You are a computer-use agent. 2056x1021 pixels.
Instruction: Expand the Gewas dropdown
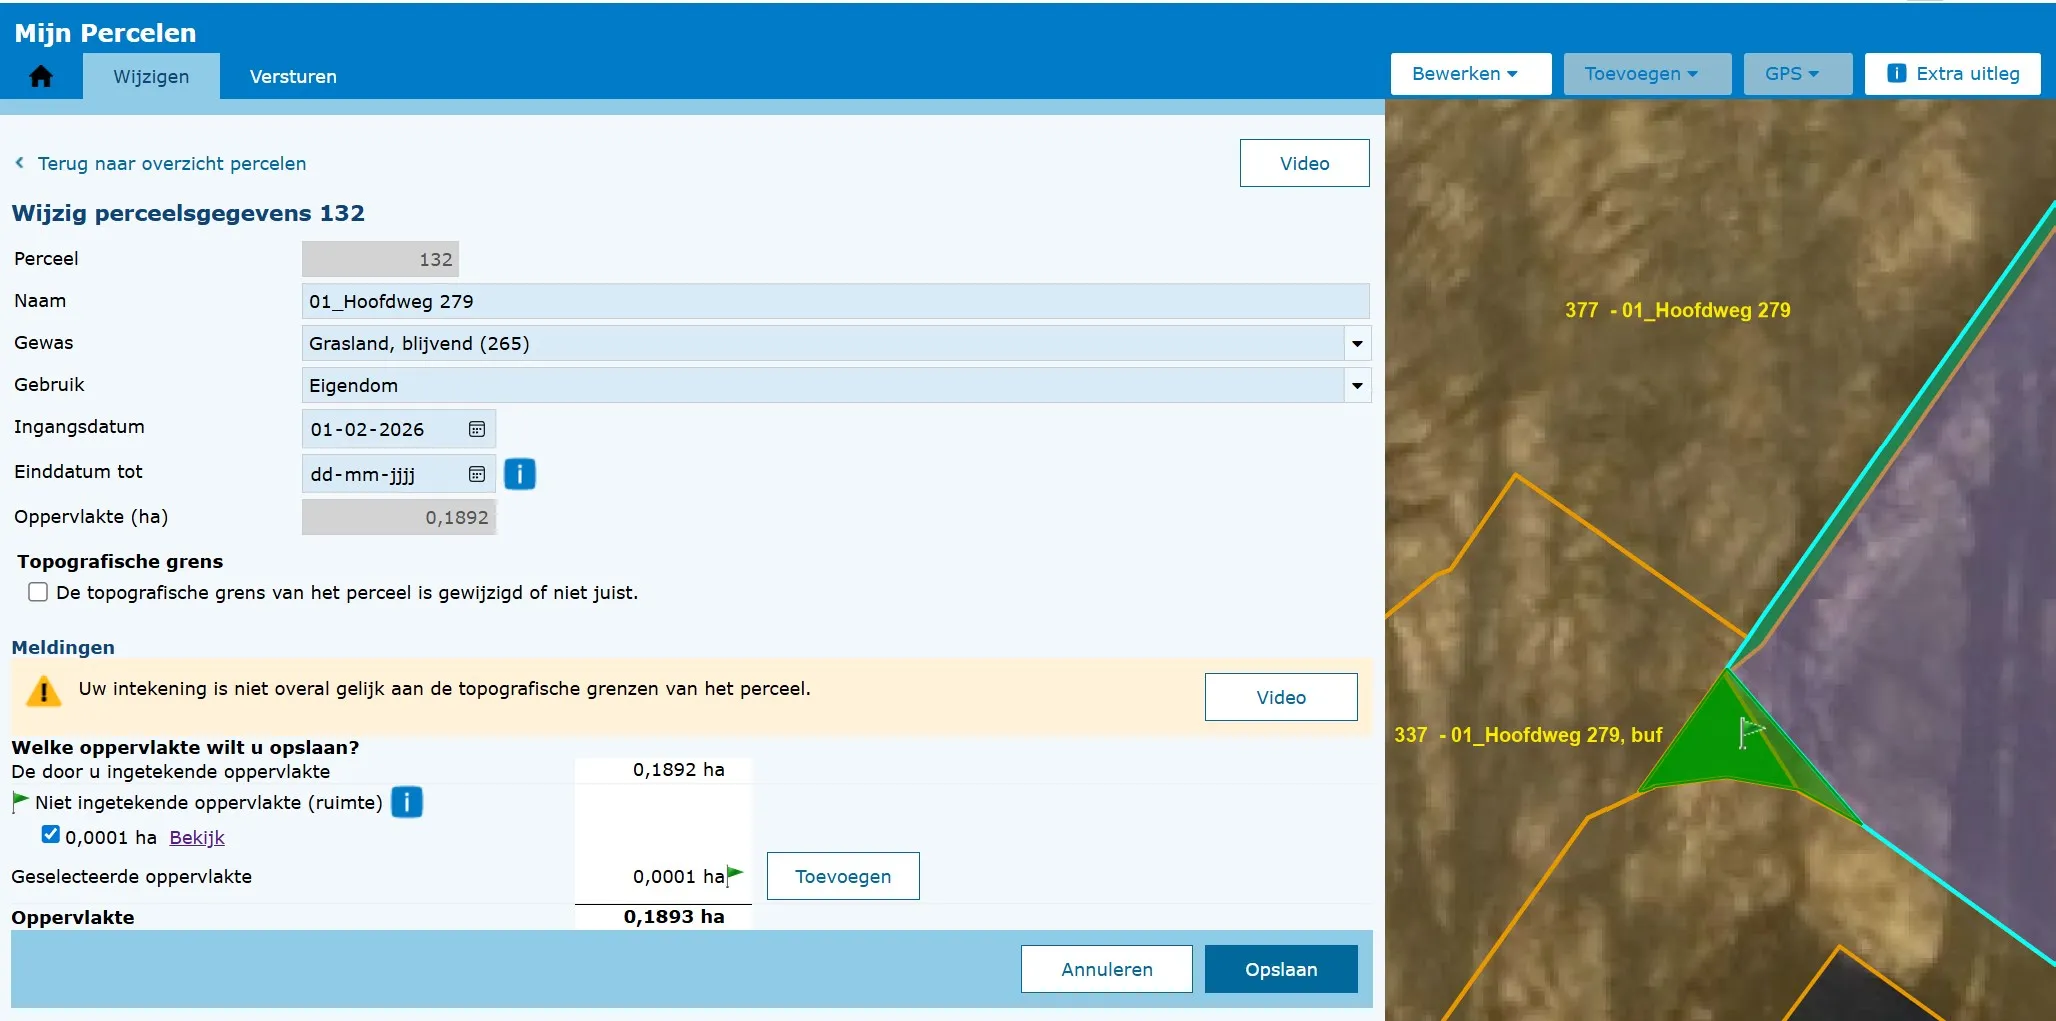coord(1357,343)
